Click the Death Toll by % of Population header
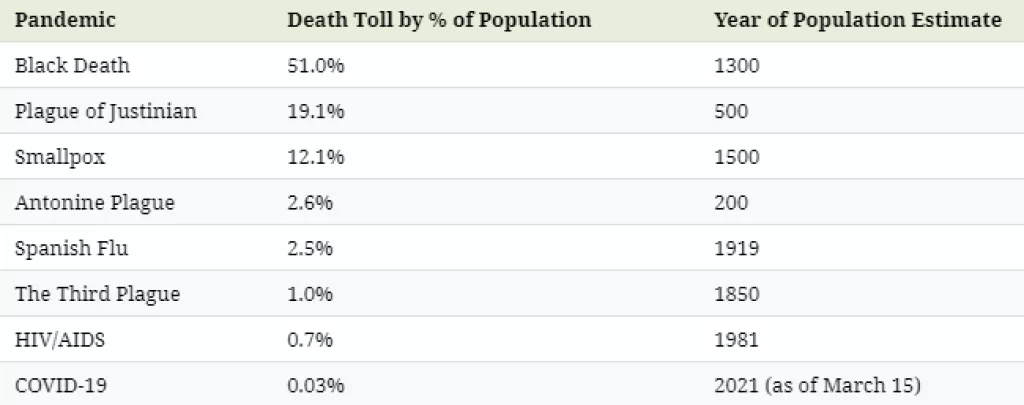Image resolution: width=1024 pixels, height=405 pixels. pos(439,20)
